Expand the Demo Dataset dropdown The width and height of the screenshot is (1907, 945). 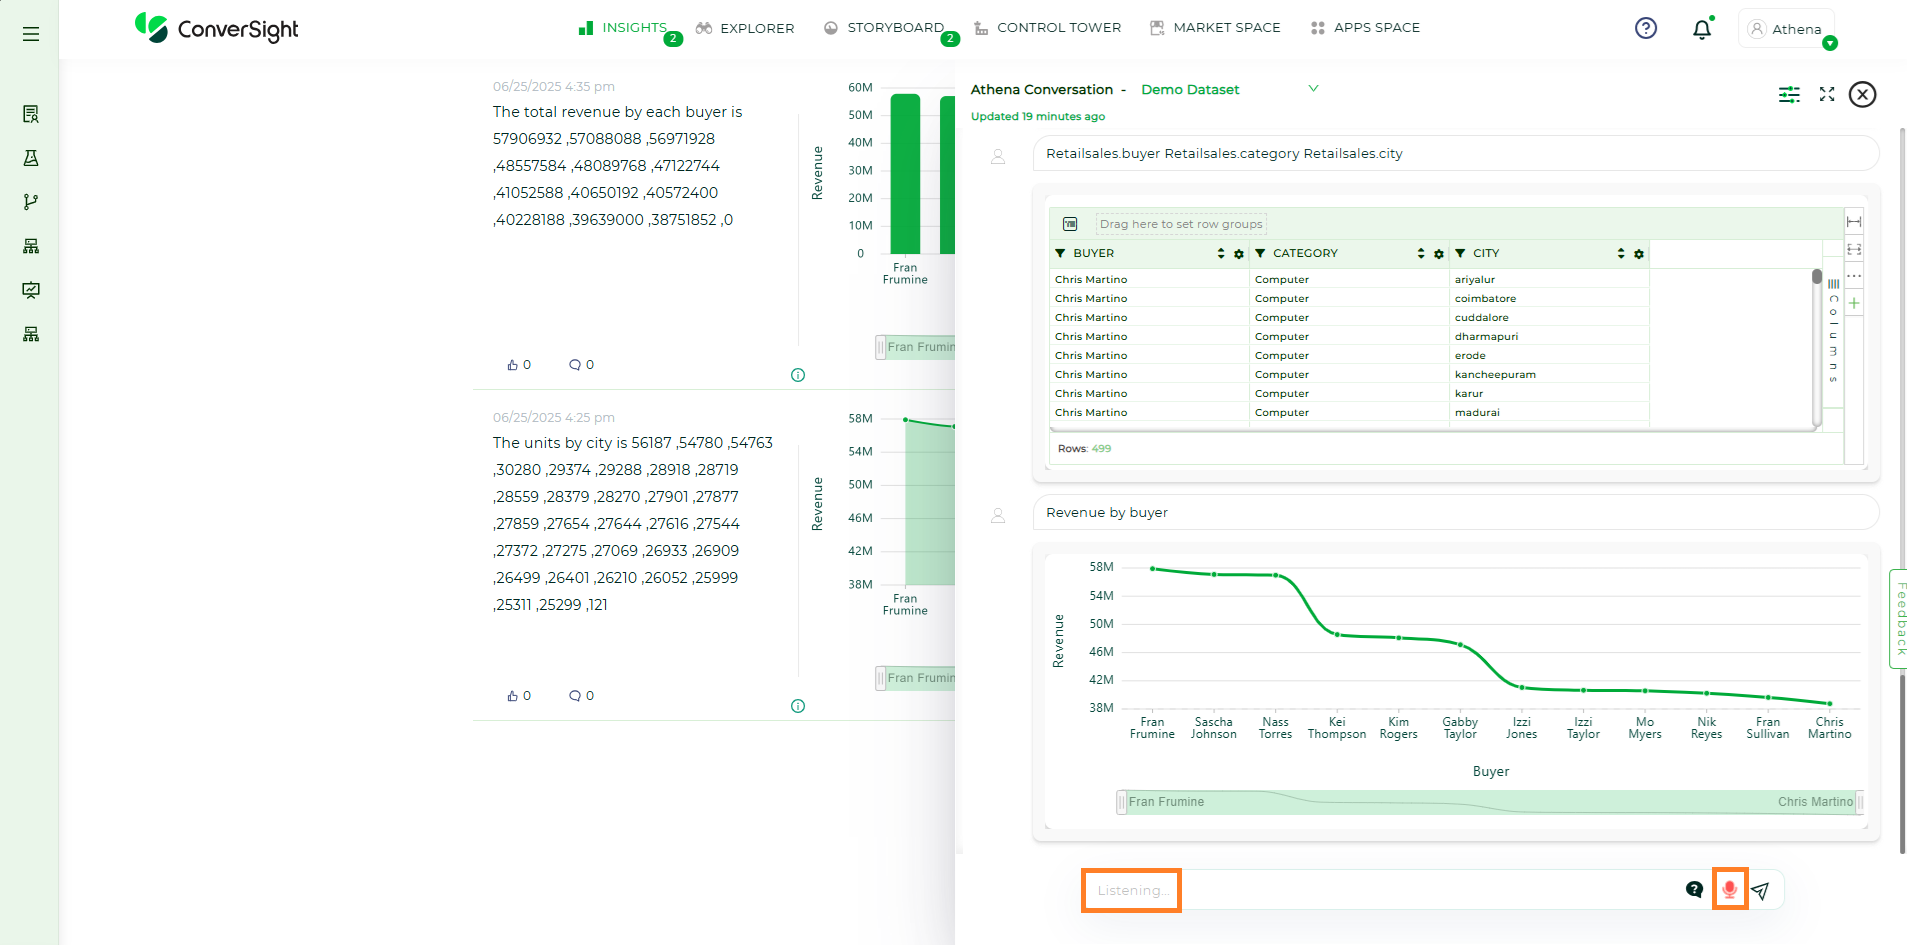coord(1313,89)
